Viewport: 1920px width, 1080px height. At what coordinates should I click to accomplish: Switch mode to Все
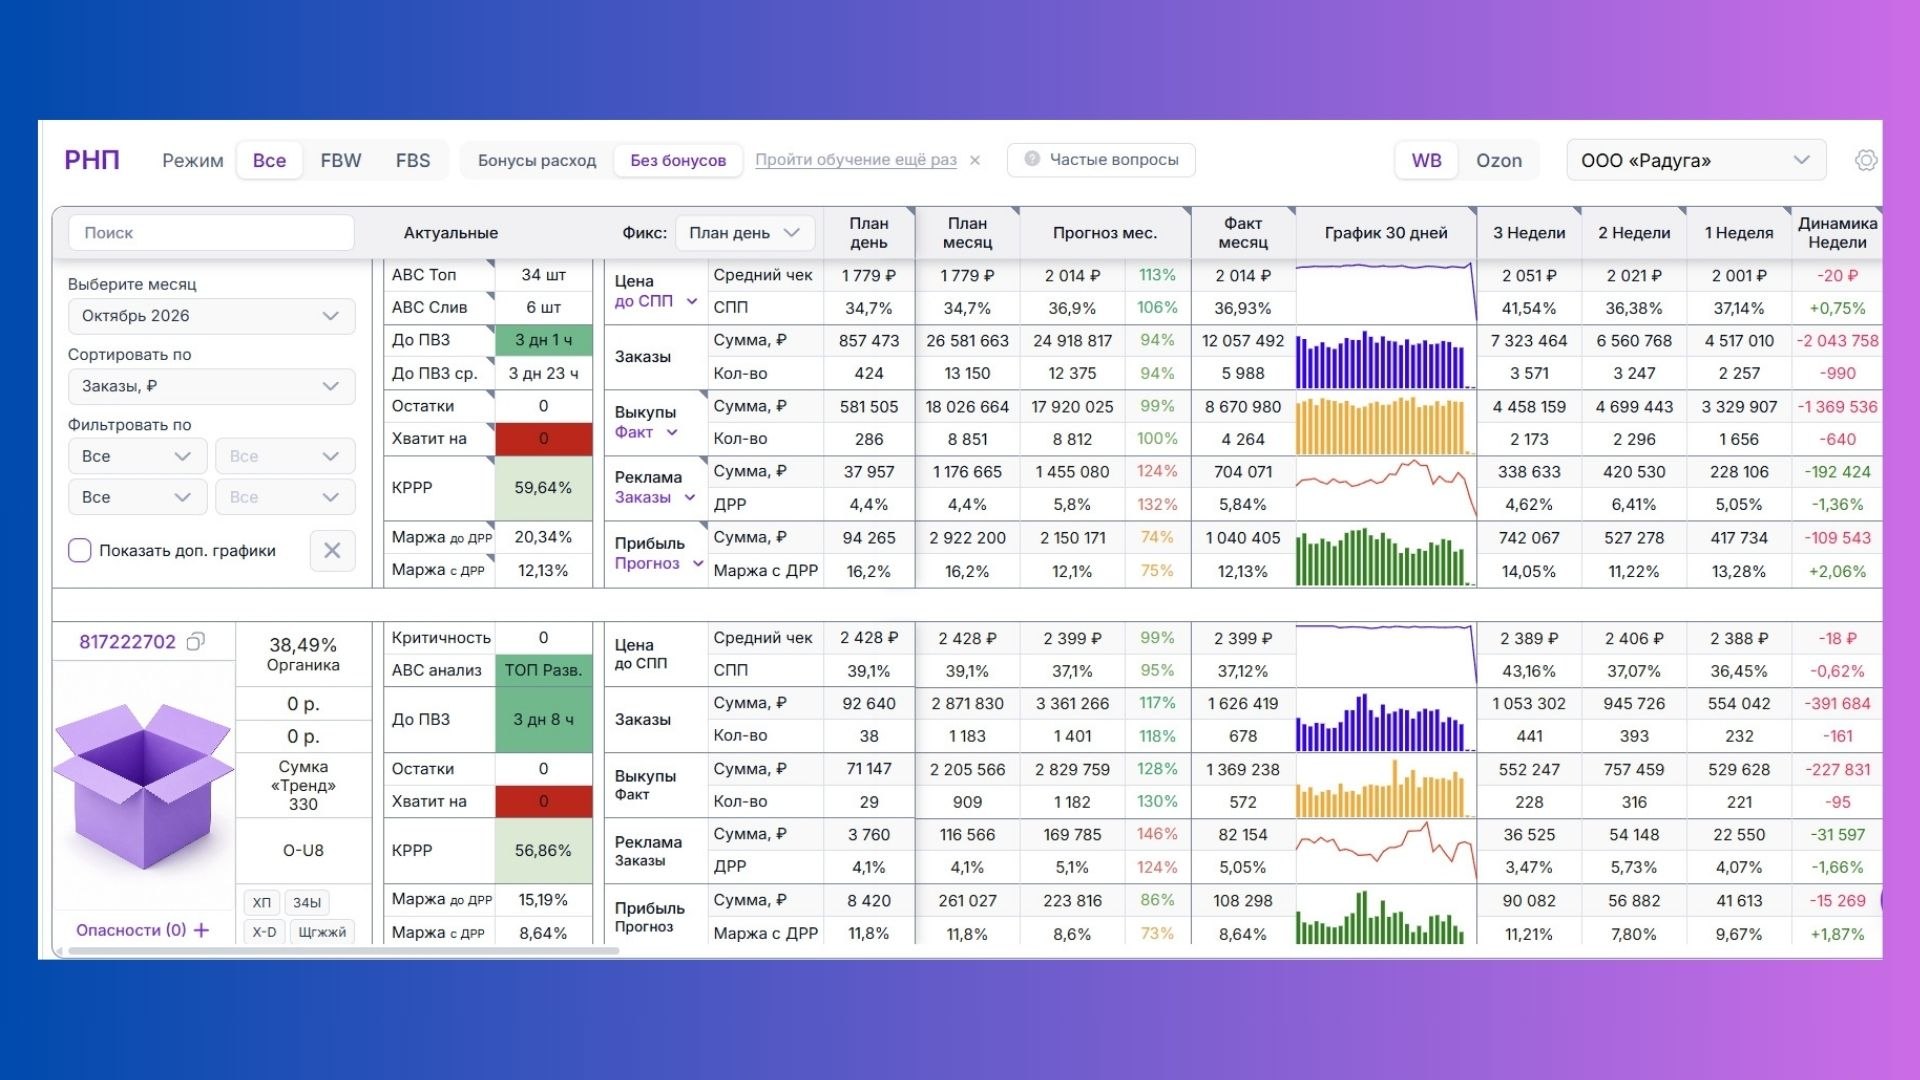269,160
